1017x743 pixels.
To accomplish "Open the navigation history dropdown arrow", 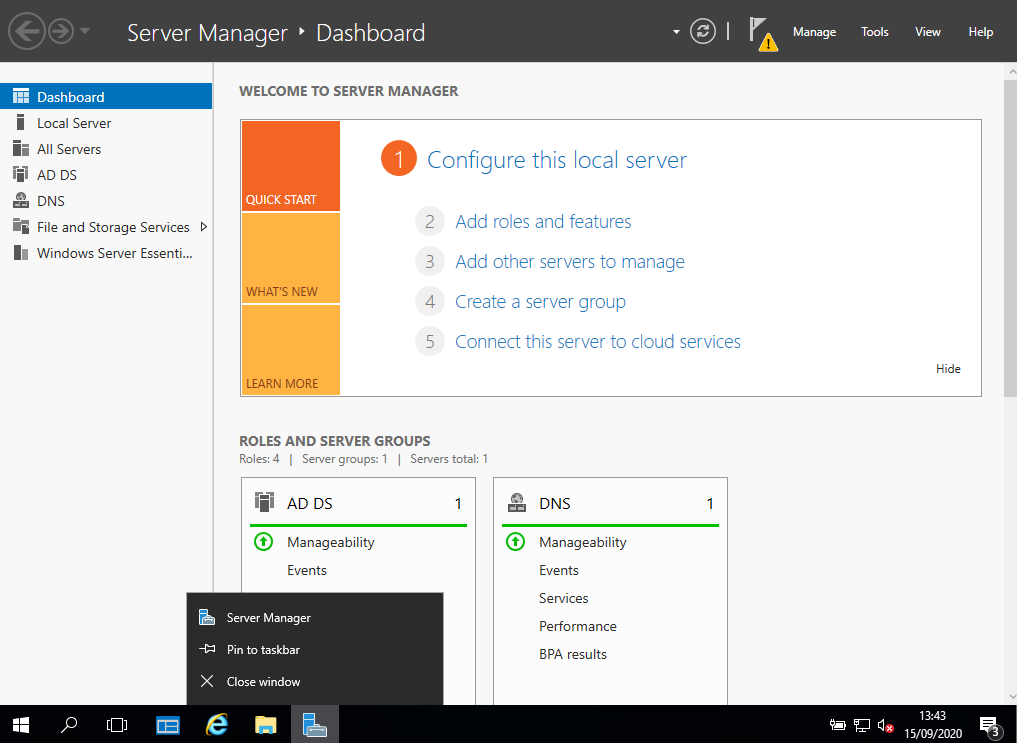I will coord(85,31).
